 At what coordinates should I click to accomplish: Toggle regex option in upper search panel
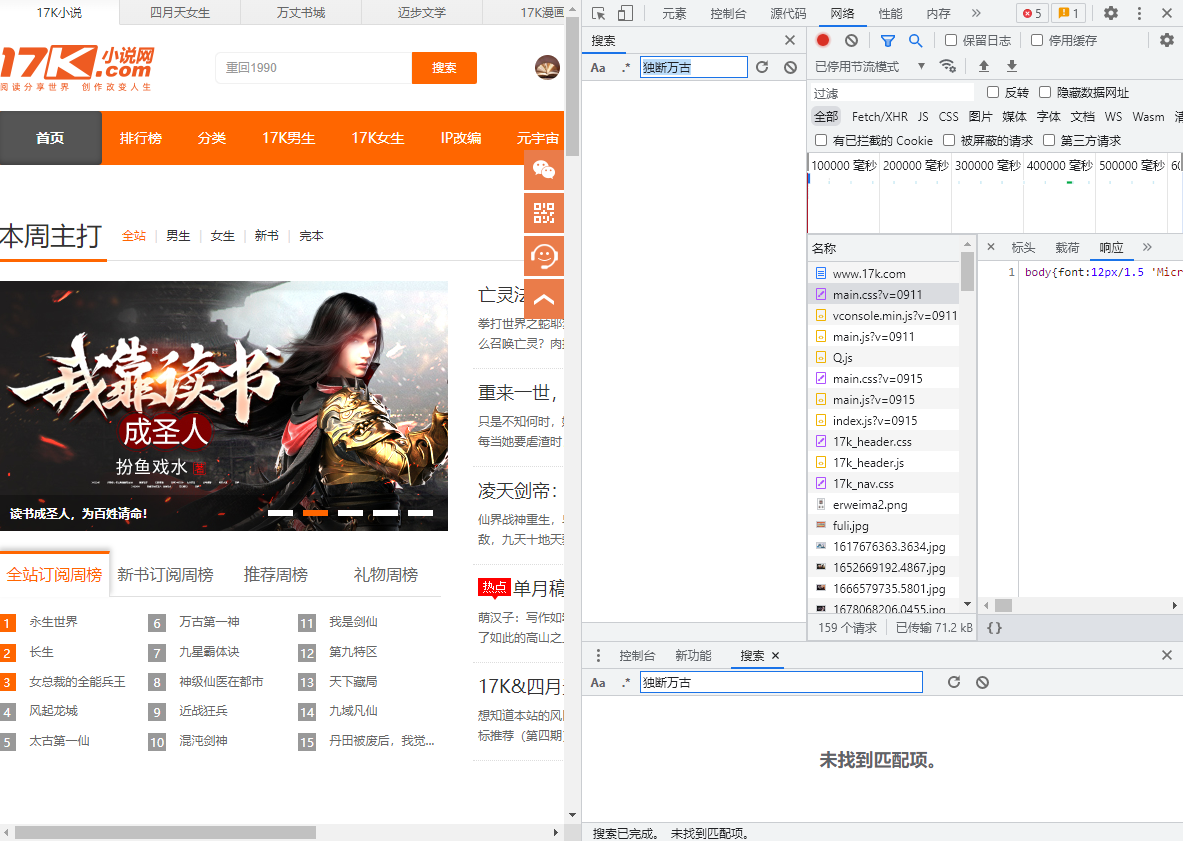coord(625,67)
